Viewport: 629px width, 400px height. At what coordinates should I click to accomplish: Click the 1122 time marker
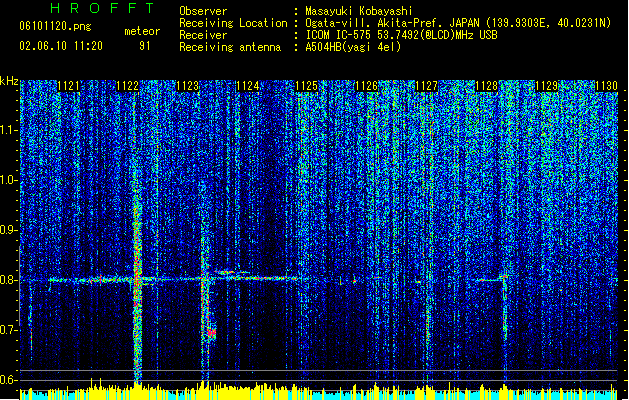[128, 86]
